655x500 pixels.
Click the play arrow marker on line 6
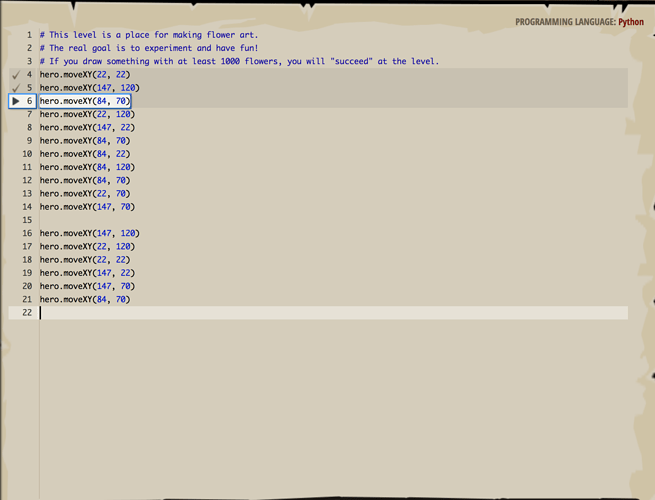(16, 101)
